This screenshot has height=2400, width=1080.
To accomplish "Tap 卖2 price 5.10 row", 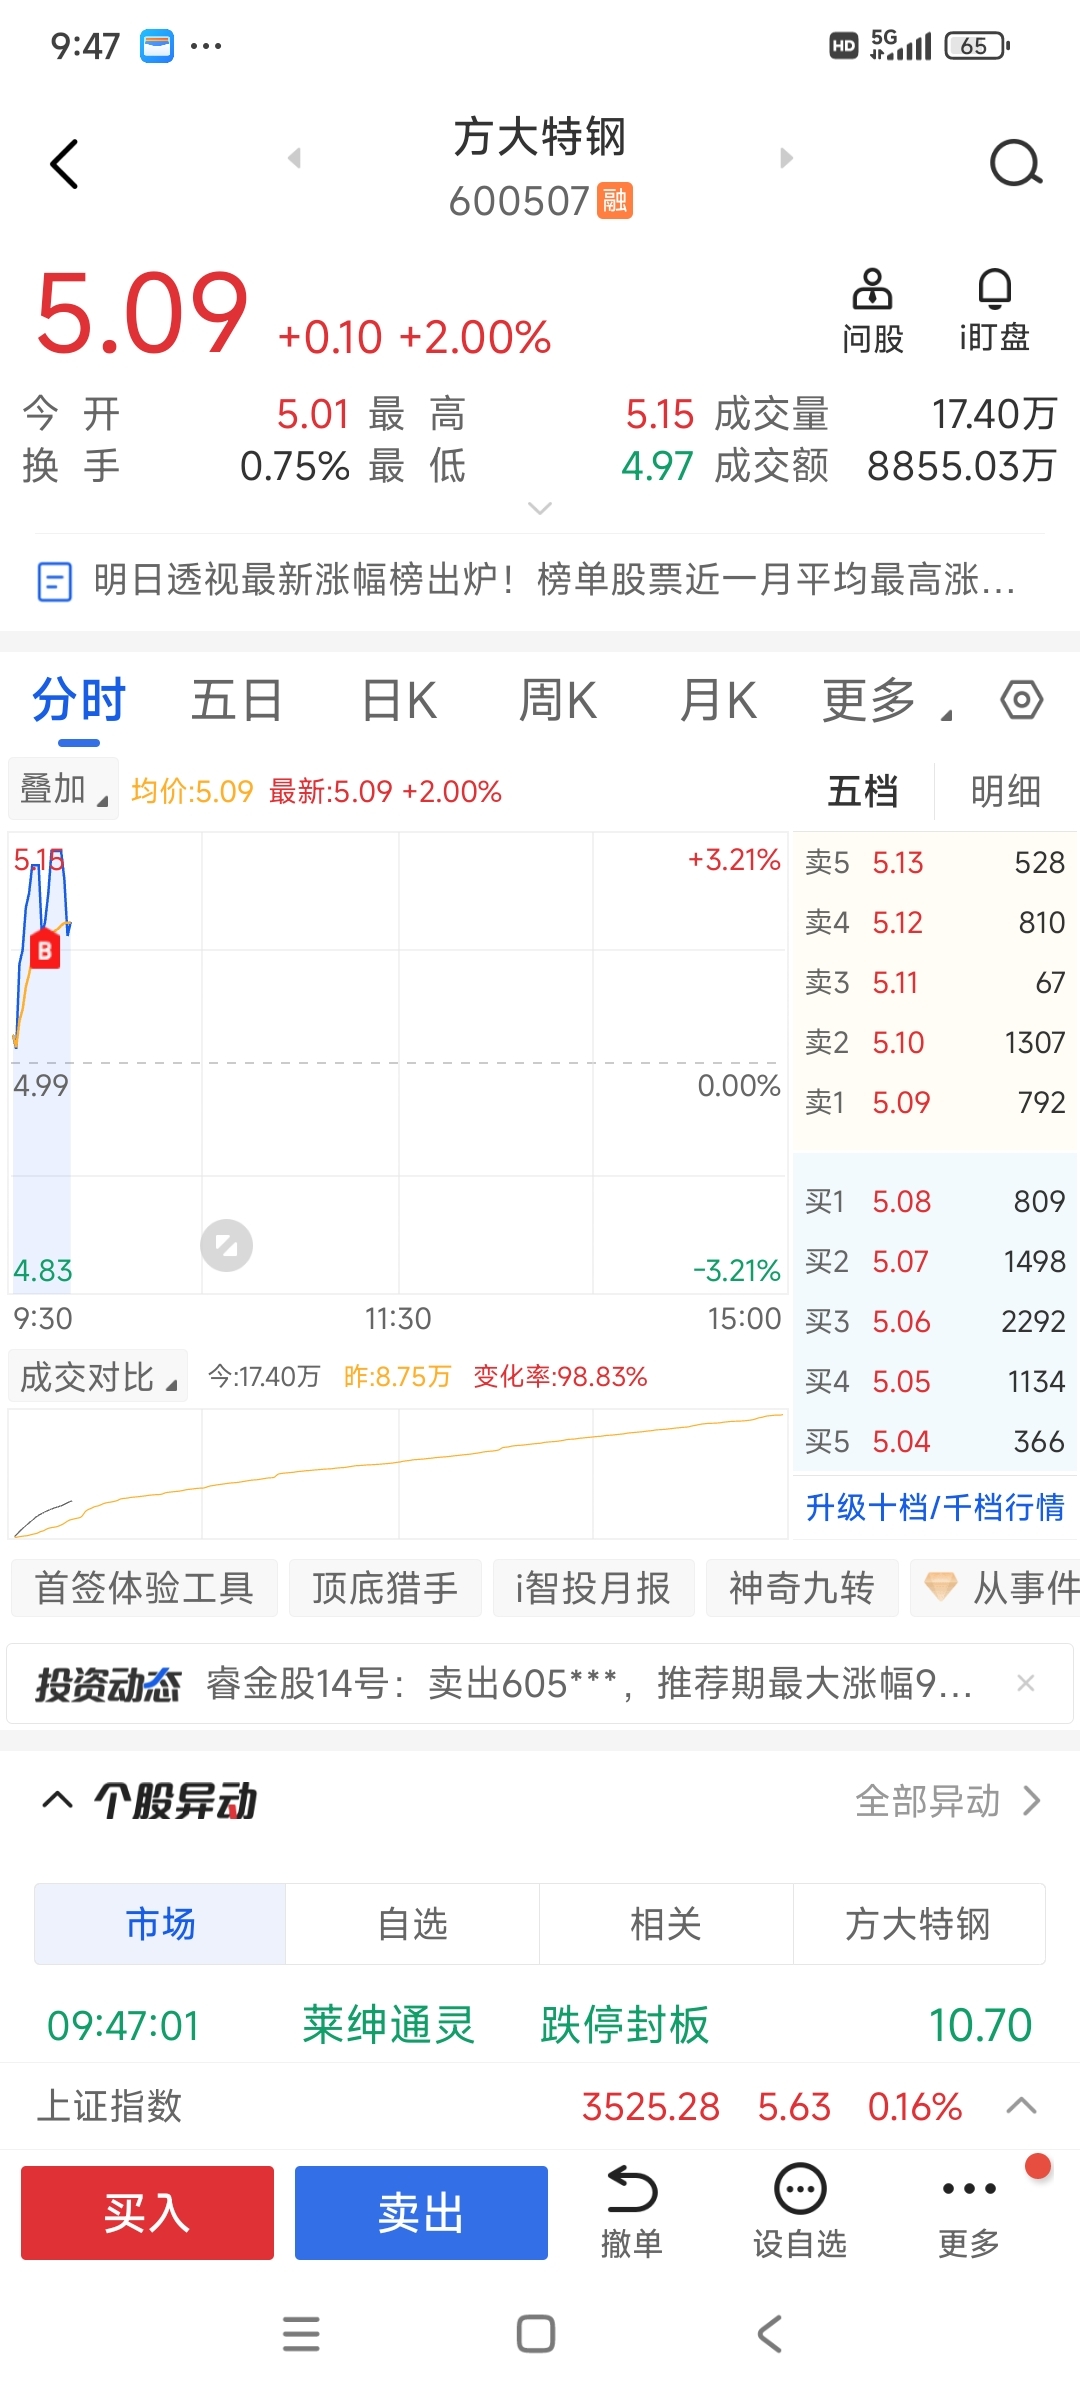I will pyautogui.click(x=935, y=1042).
